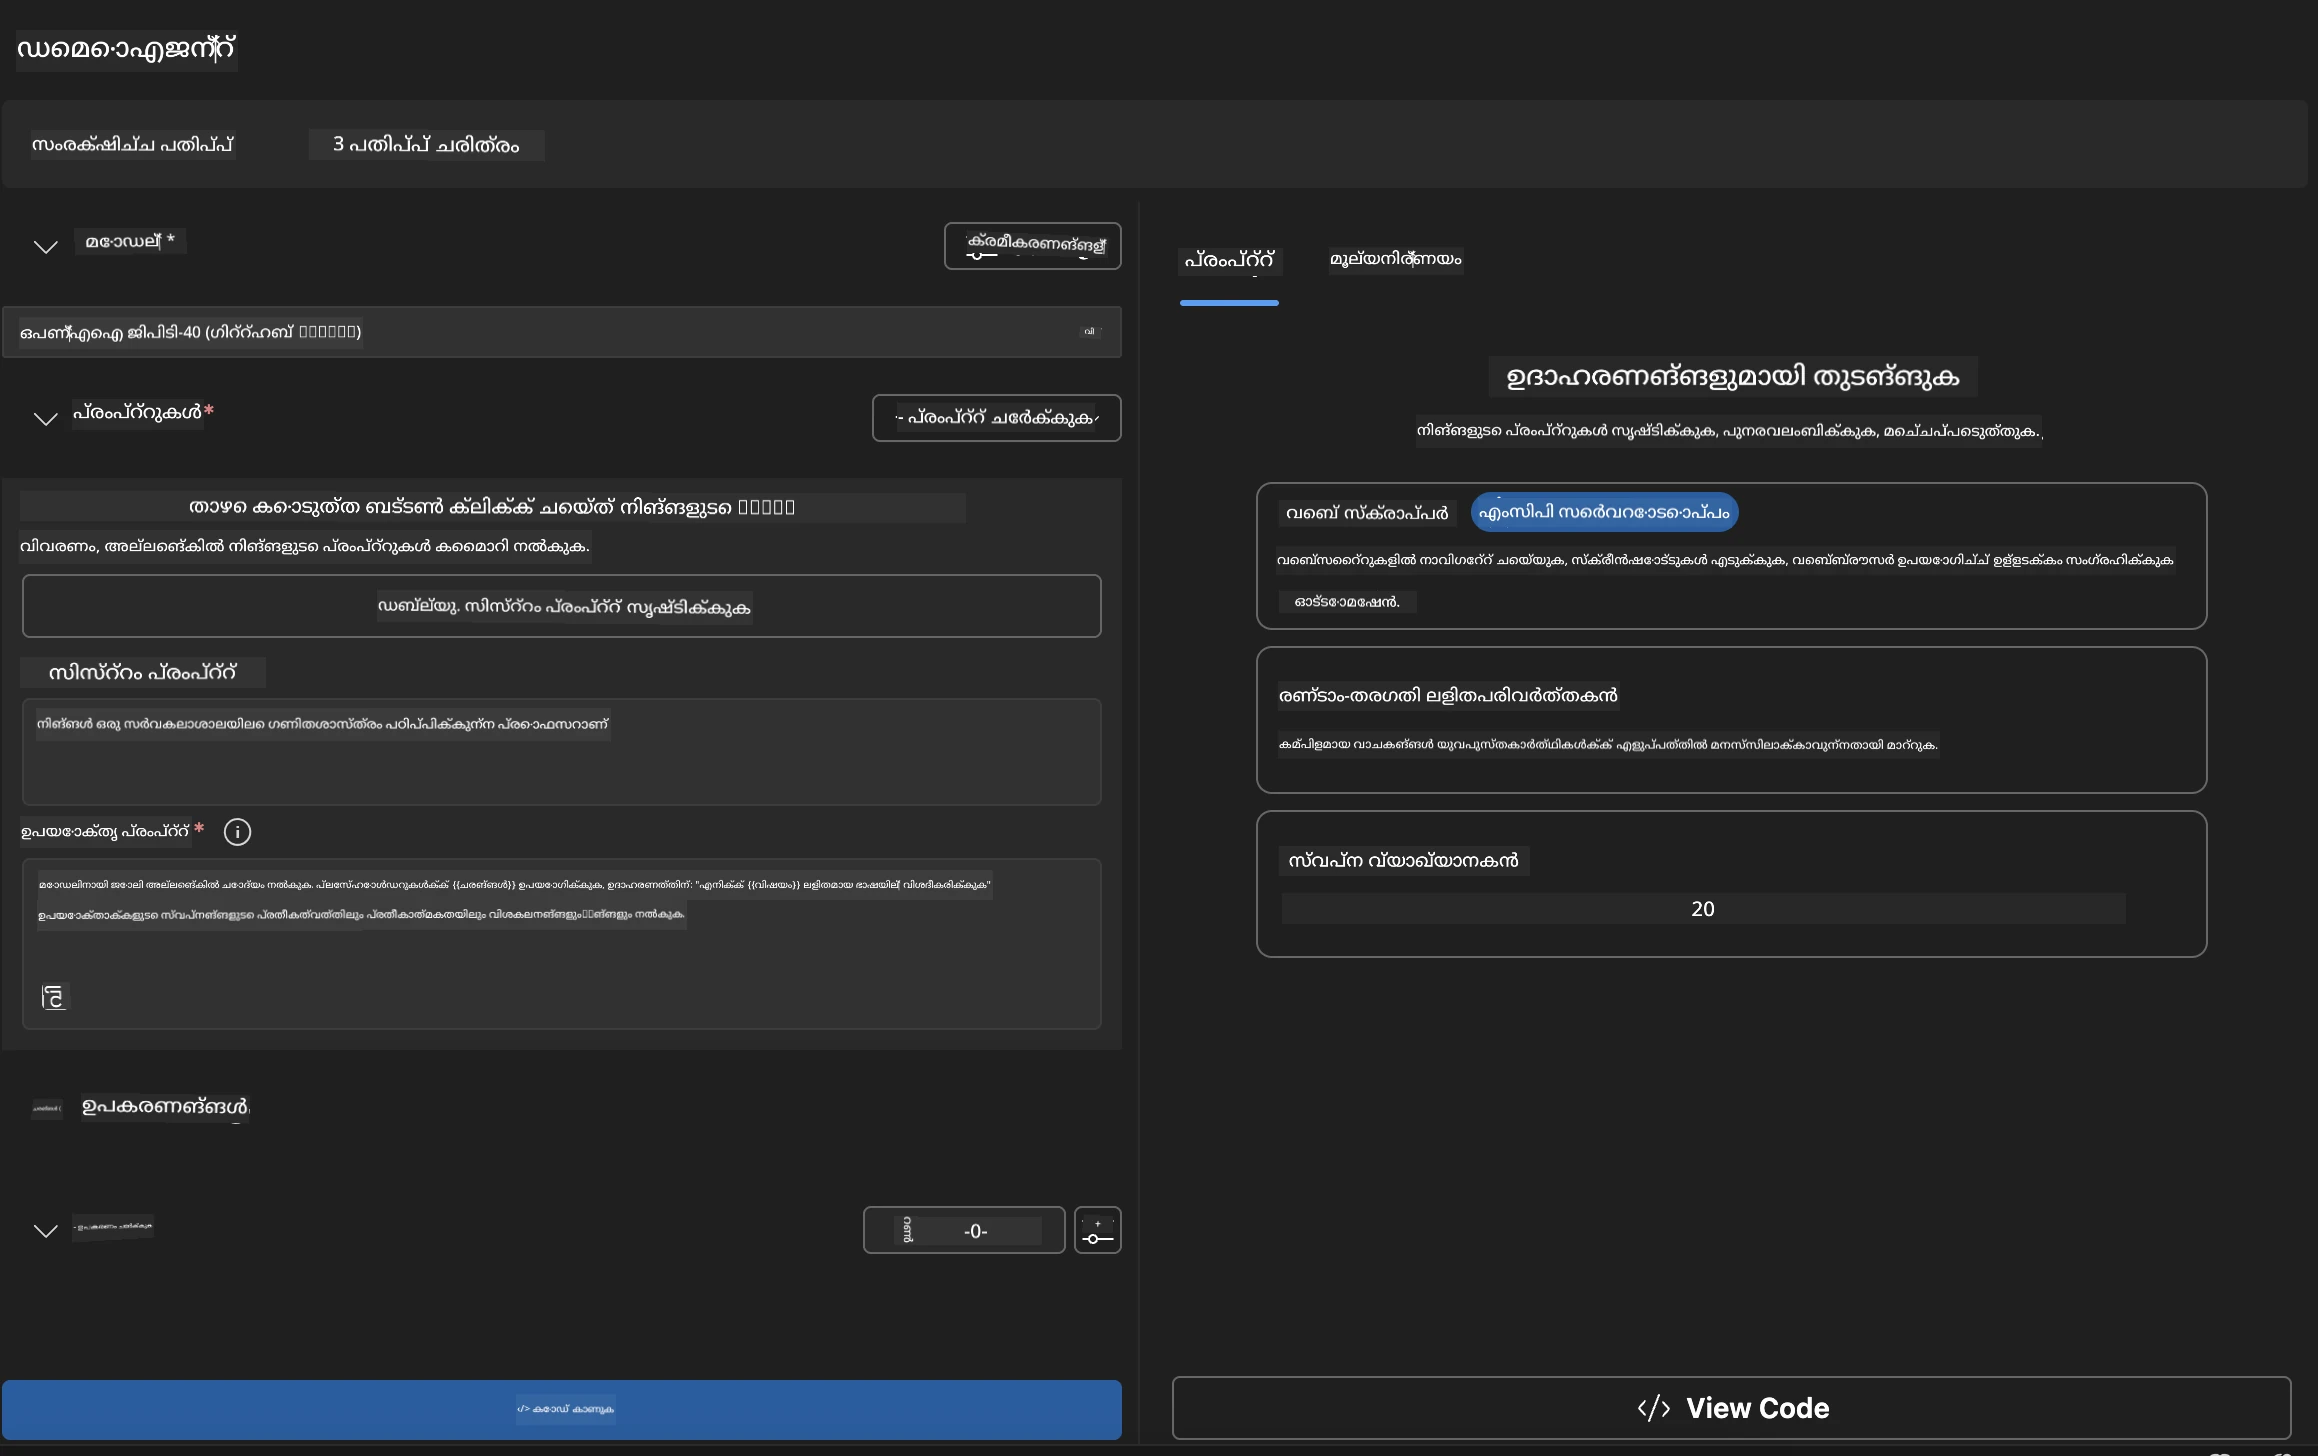Switch to the പ്രോംപ്റ്റ് tab

[x=1229, y=260]
